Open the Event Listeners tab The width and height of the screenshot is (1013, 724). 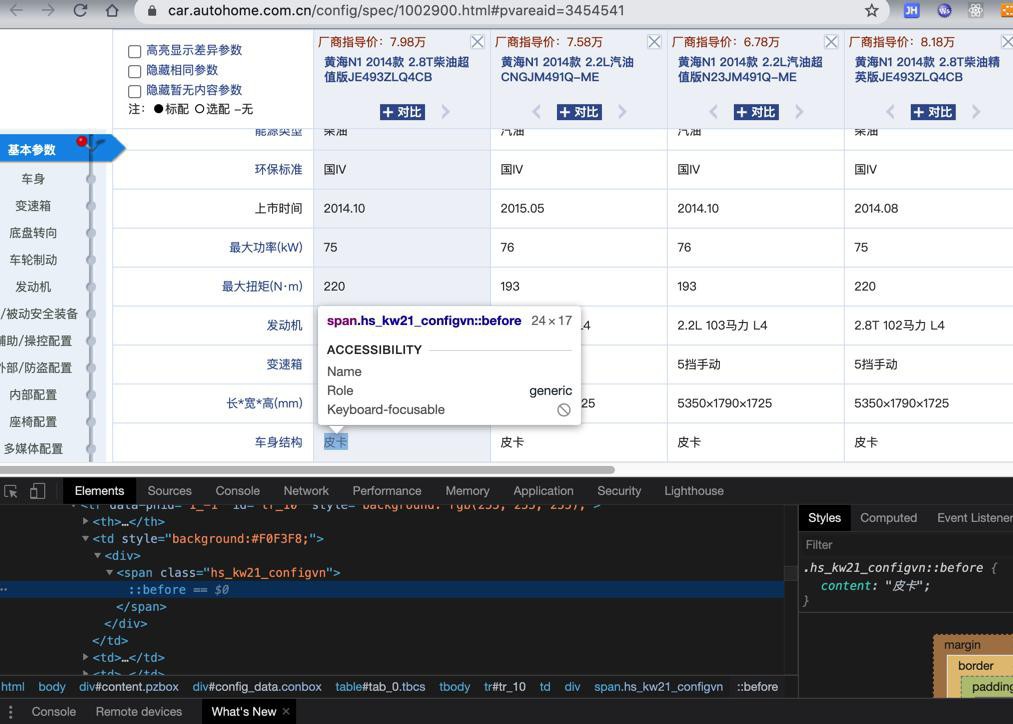[975, 518]
